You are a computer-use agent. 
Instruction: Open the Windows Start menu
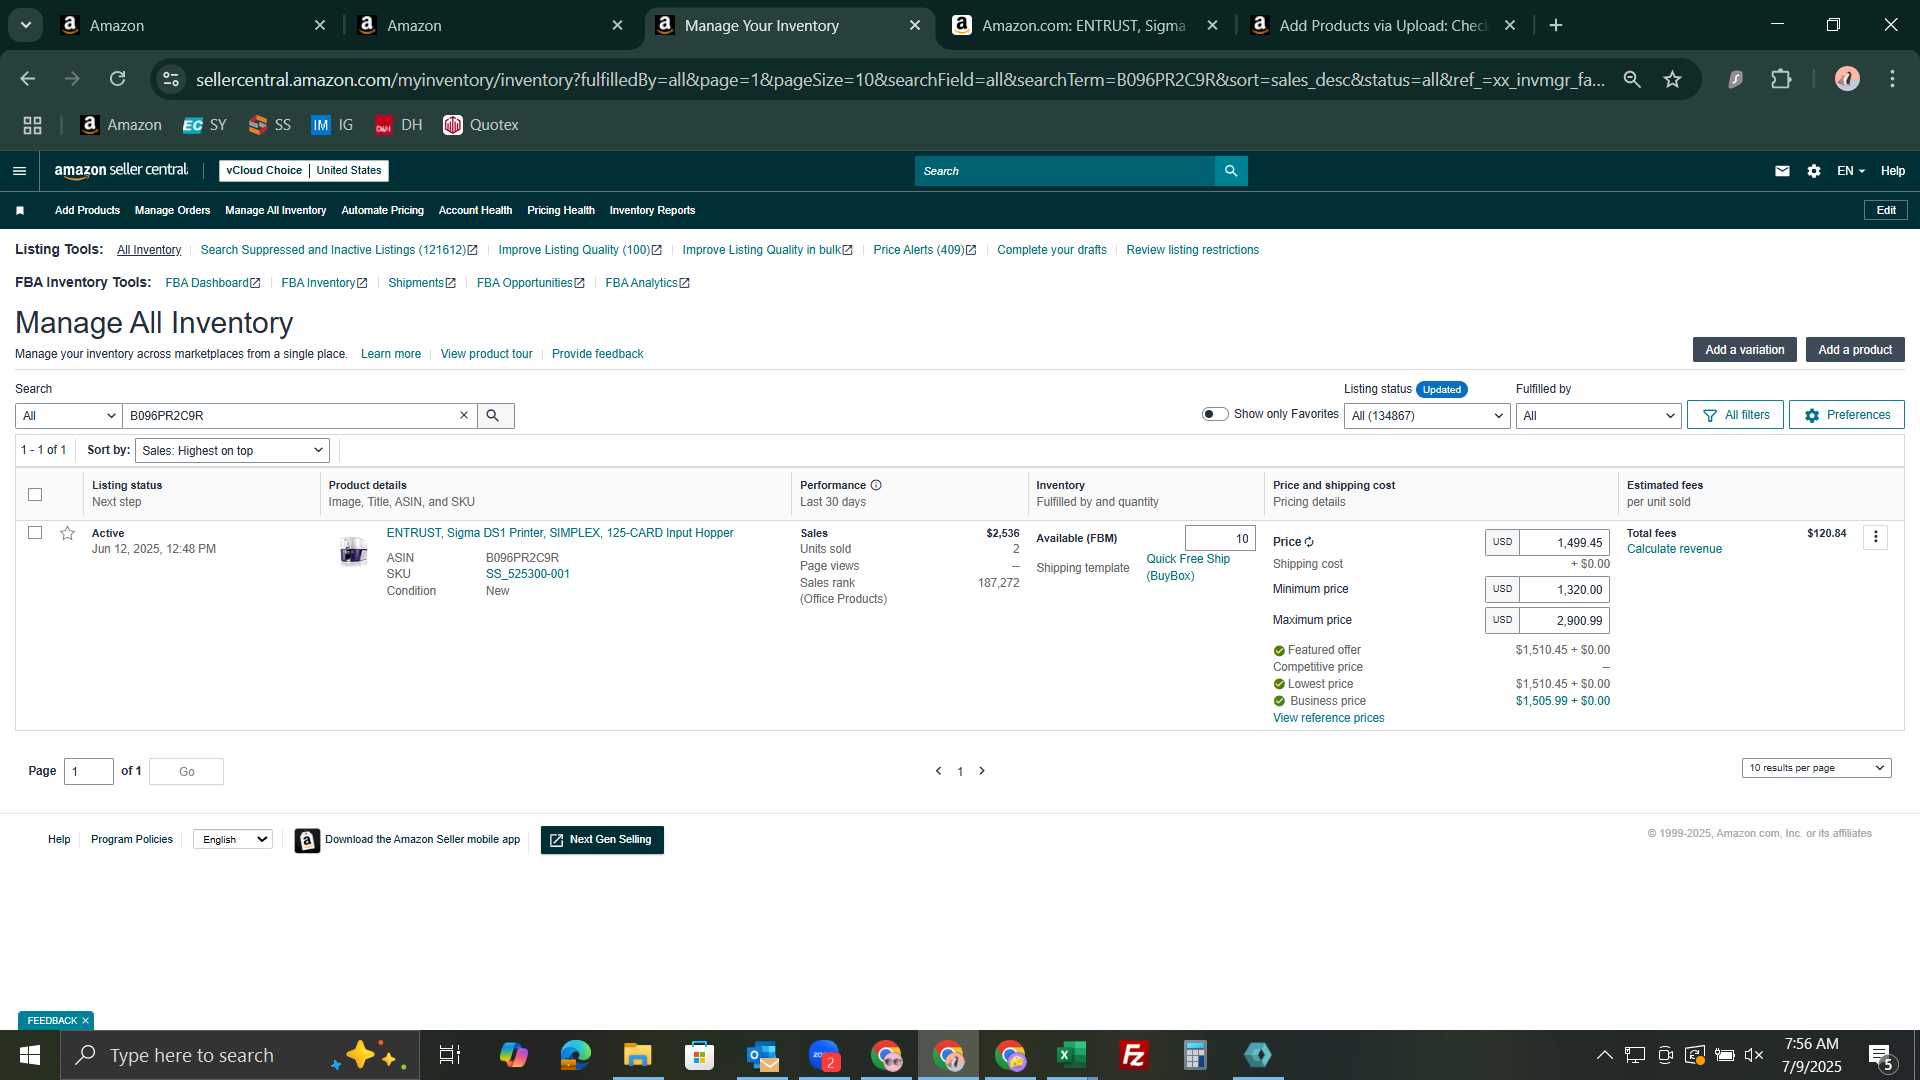tap(29, 1055)
